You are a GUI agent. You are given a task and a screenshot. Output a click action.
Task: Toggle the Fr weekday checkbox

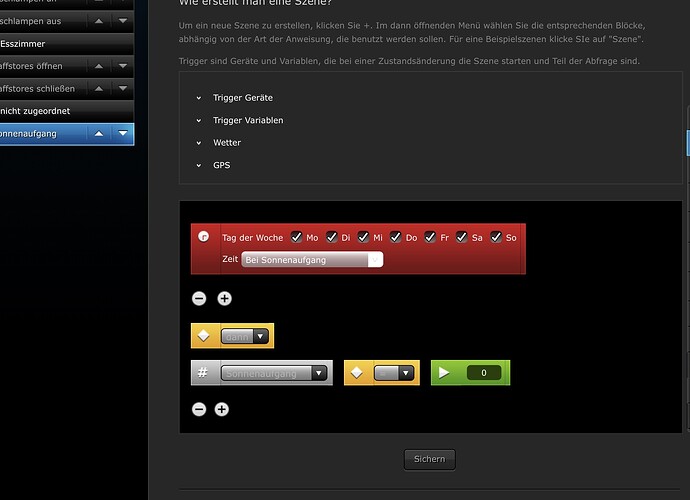430,237
